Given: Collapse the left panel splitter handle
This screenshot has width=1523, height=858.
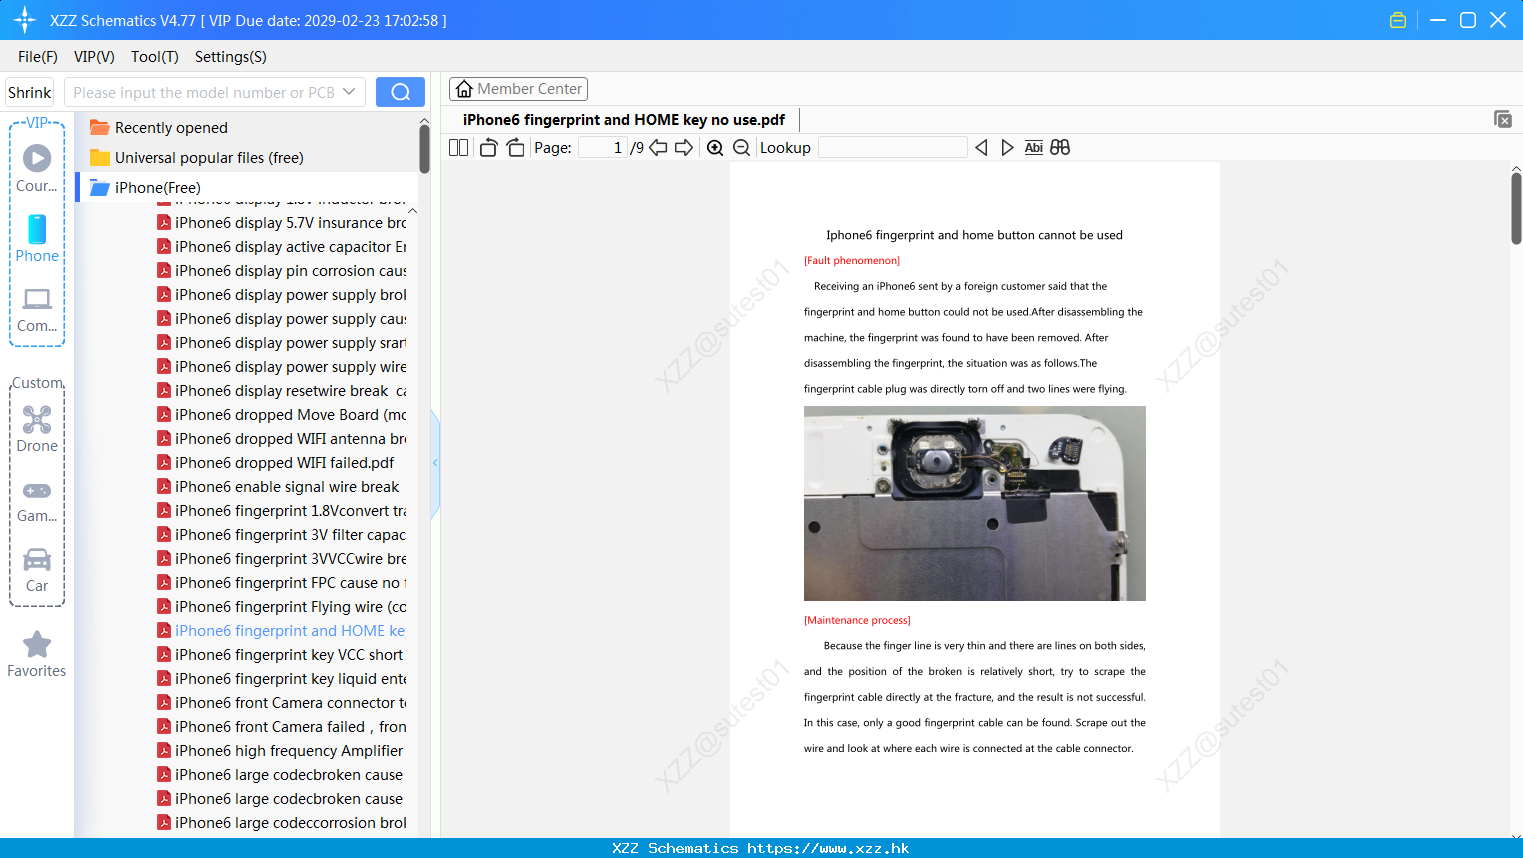Looking at the screenshot, I should 435,463.
